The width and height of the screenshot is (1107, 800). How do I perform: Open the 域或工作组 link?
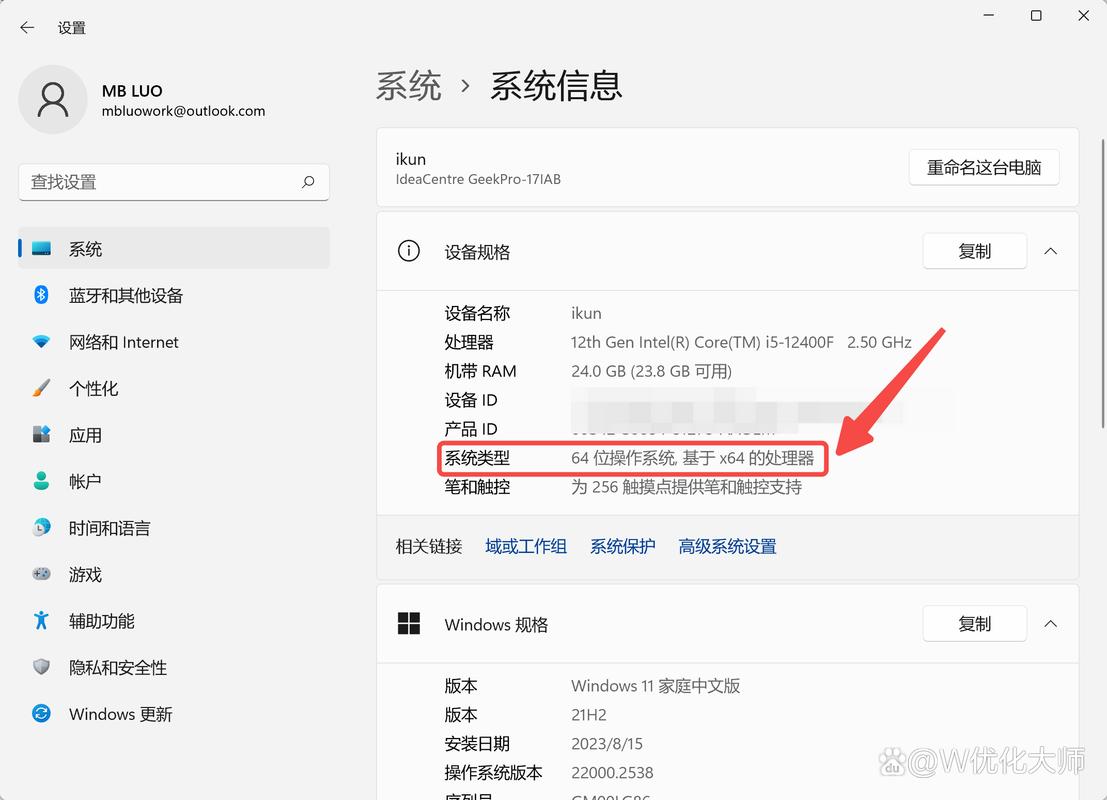click(x=526, y=546)
